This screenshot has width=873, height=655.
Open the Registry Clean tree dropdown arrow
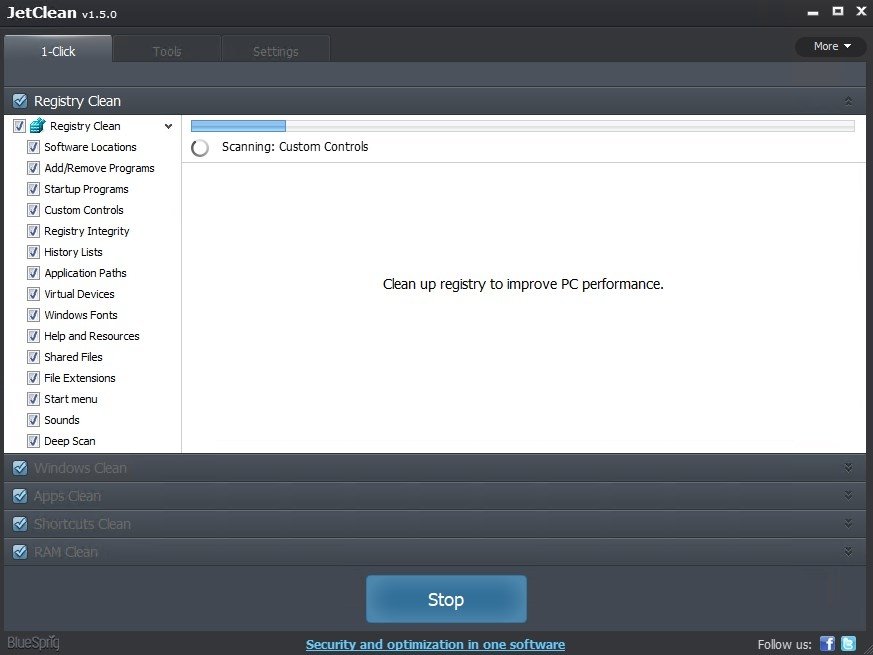pyautogui.click(x=168, y=126)
